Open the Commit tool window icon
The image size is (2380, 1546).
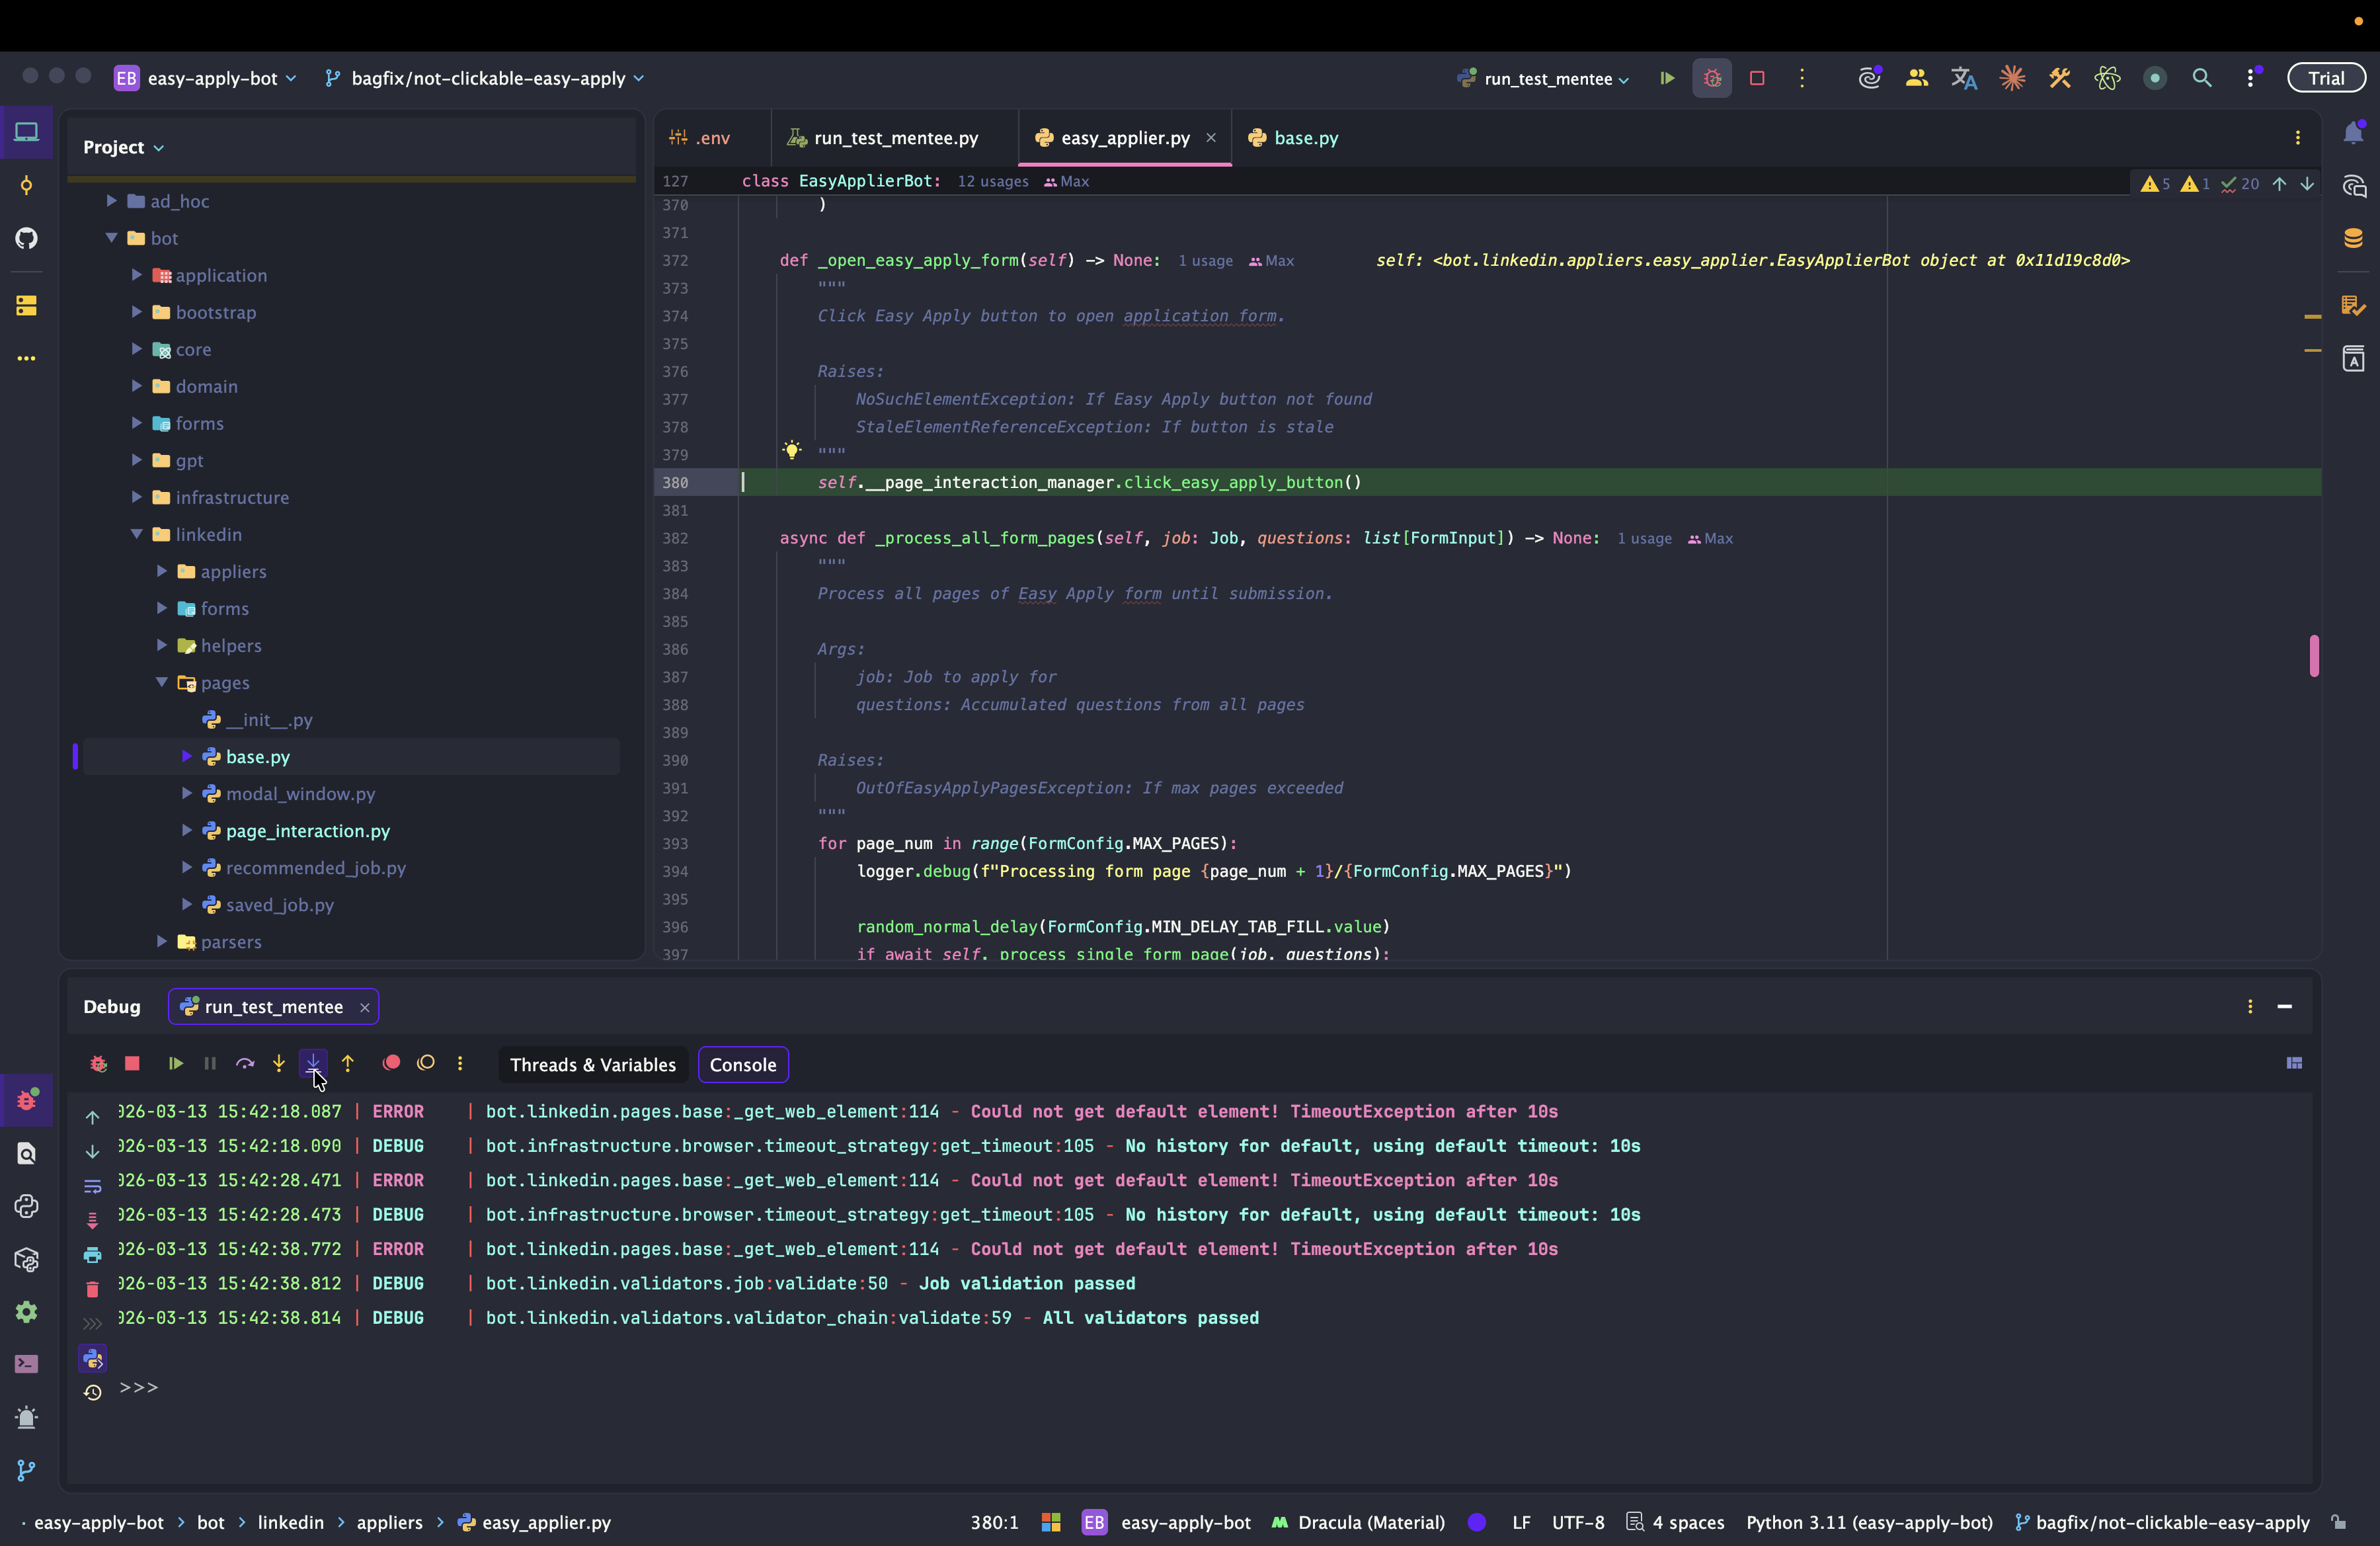[x=27, y=185]
